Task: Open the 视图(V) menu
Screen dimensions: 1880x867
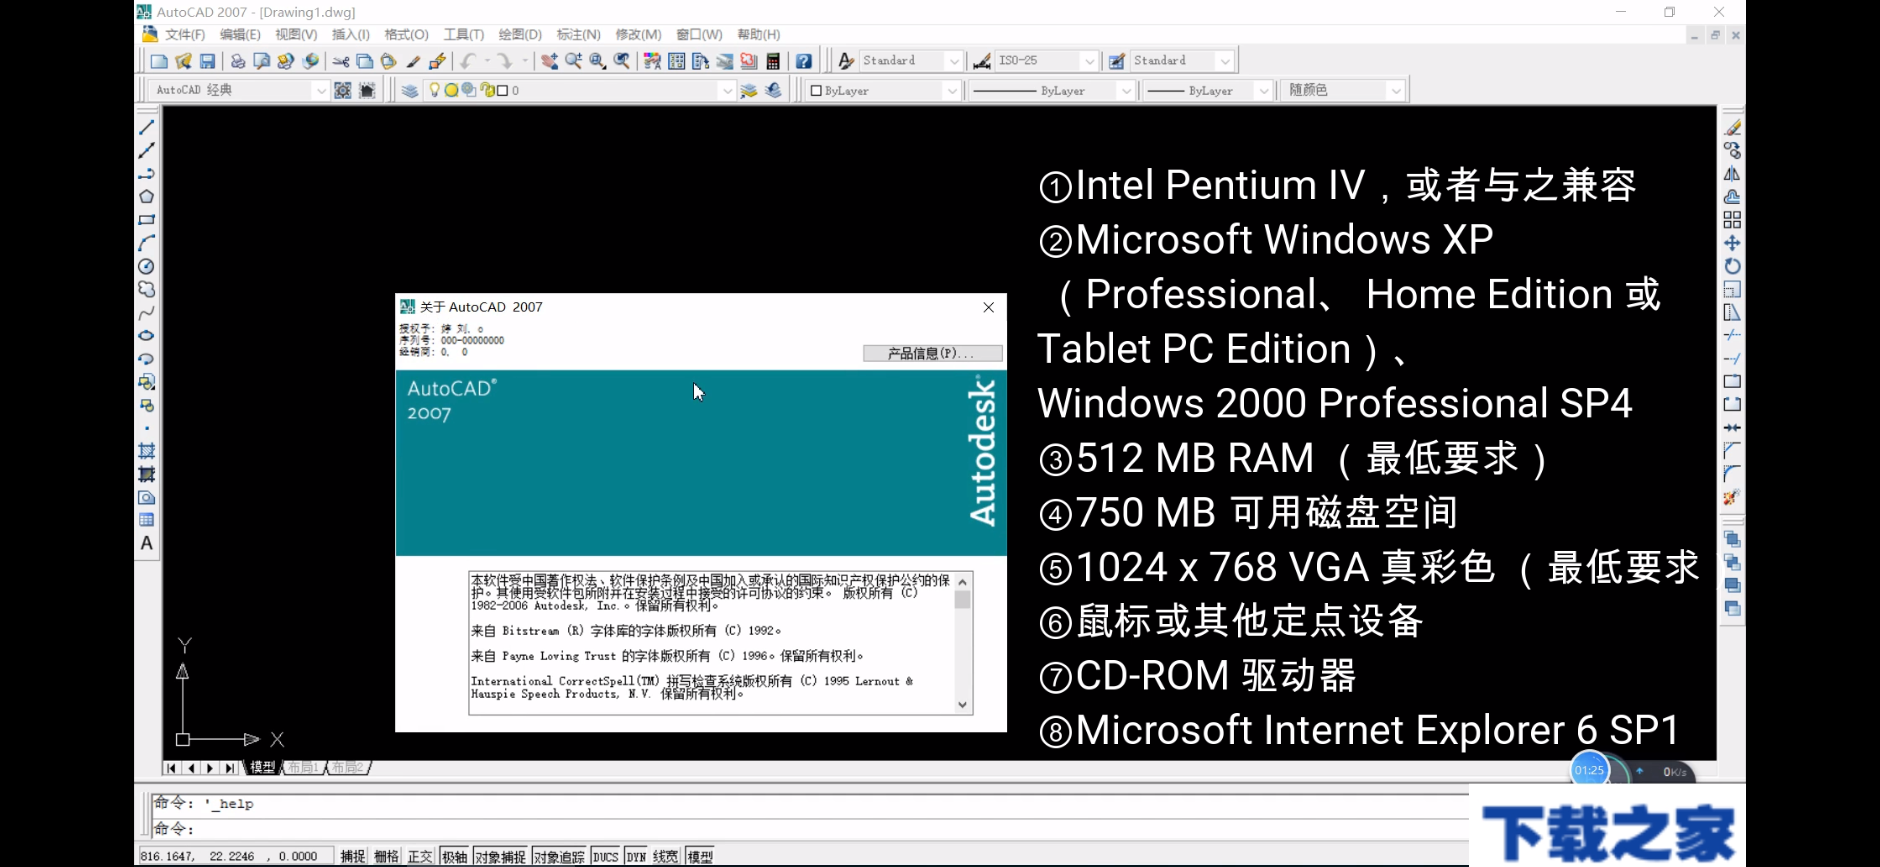Action: click(296, 34)
